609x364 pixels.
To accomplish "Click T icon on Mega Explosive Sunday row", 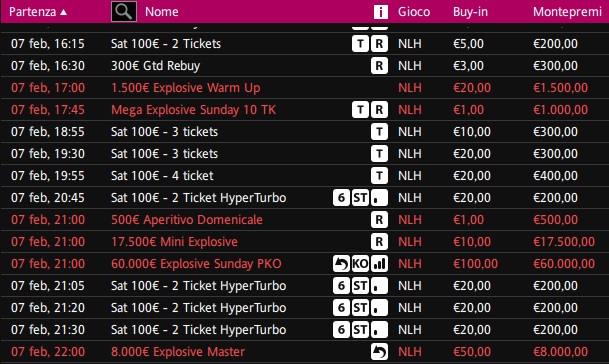I will pyautogui.click(x=360, y=110).
